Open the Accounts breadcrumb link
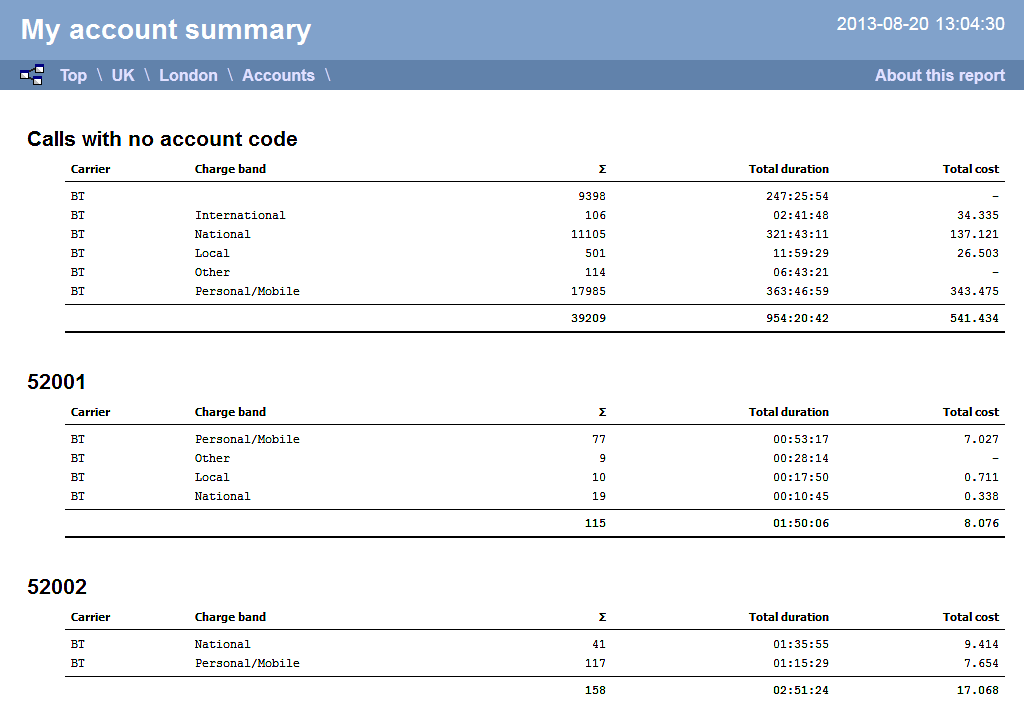1024x702 pixels. point(278,75)
